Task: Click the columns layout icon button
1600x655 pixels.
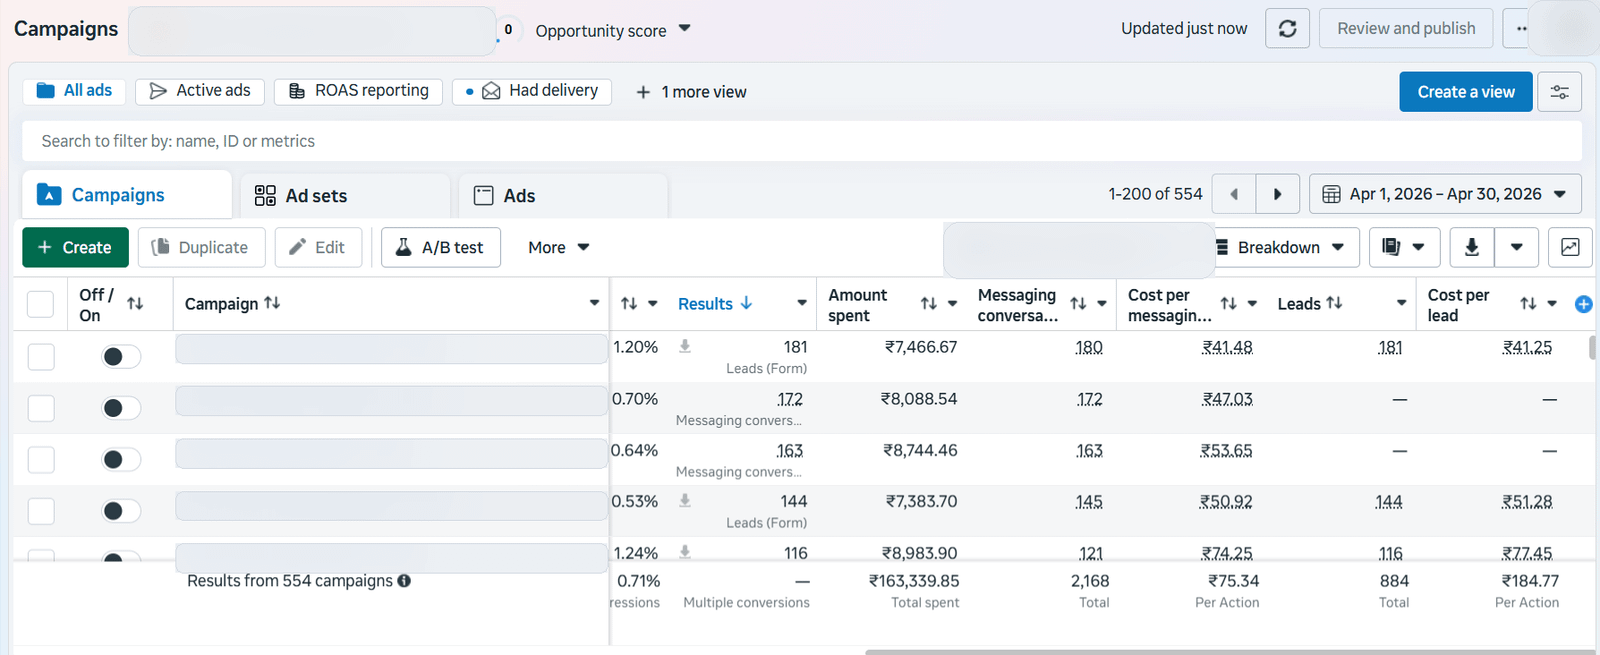Action: (x=1404, y=247)
